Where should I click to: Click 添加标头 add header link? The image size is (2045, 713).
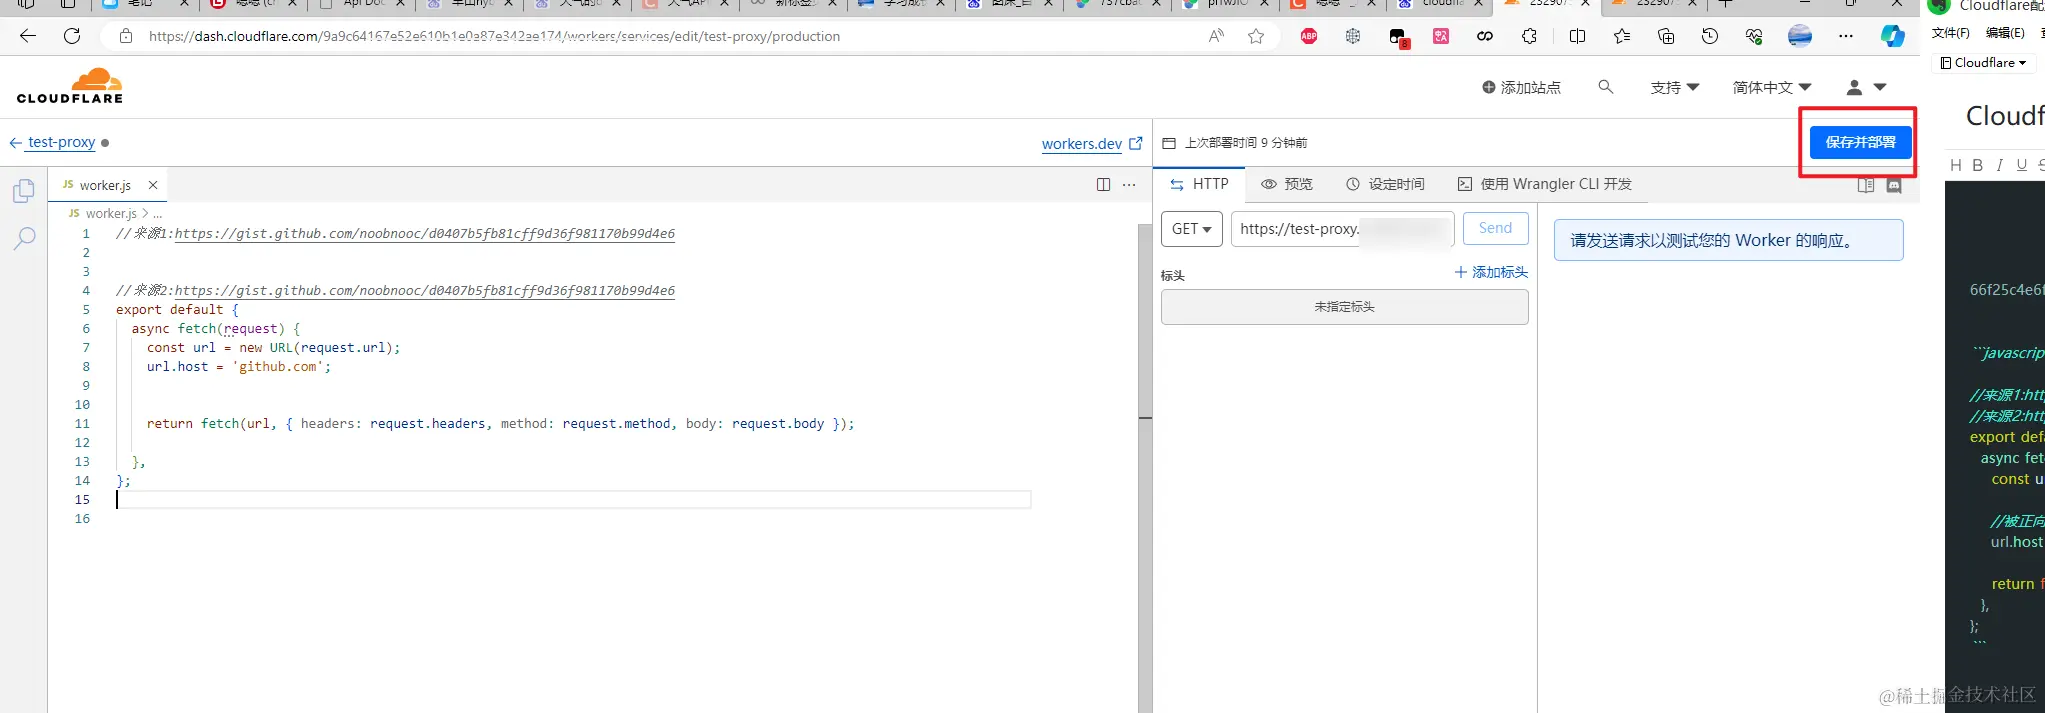coord(1491,272)
